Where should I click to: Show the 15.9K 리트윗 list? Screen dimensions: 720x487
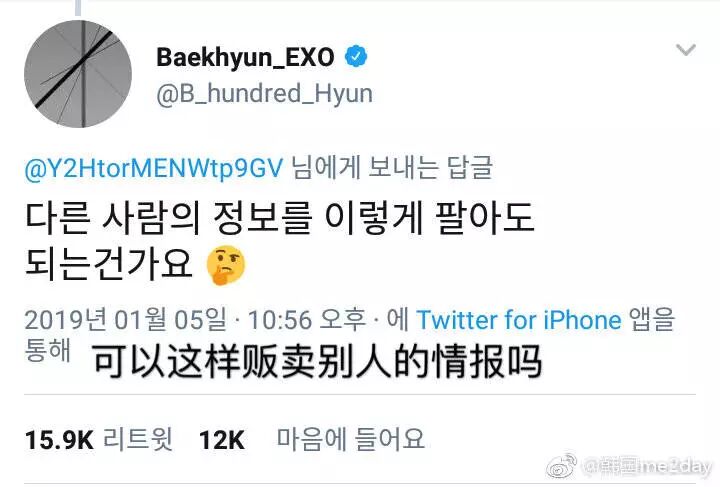coord(99,439)
